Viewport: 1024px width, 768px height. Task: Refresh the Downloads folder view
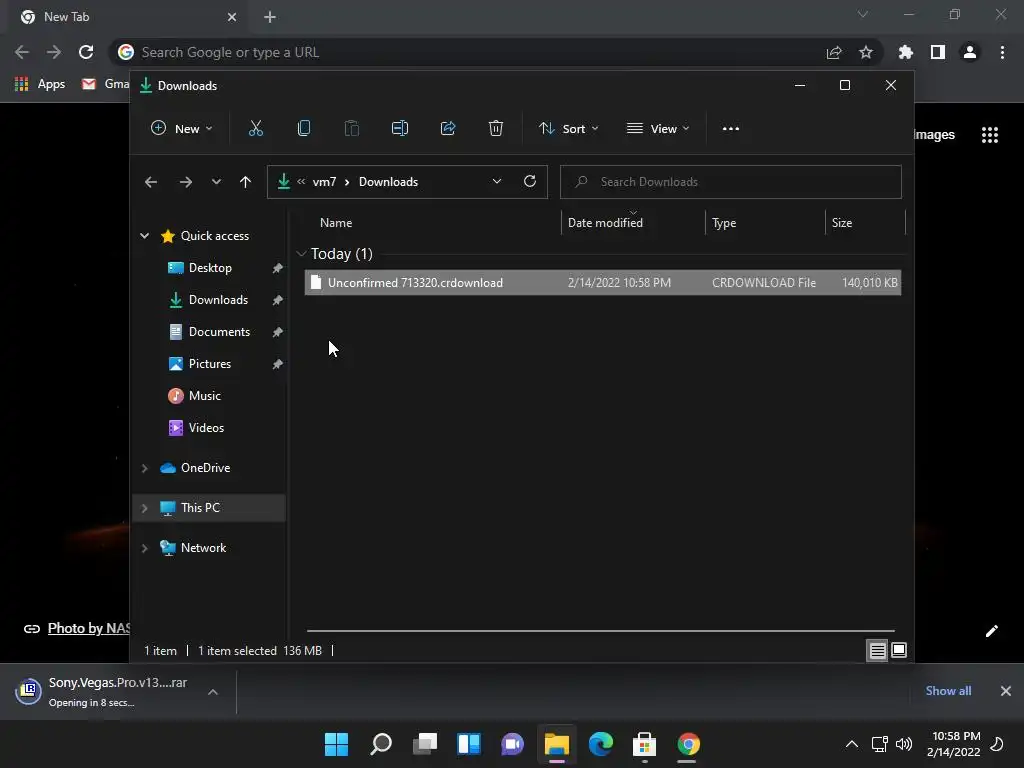(x=530, y=182)
